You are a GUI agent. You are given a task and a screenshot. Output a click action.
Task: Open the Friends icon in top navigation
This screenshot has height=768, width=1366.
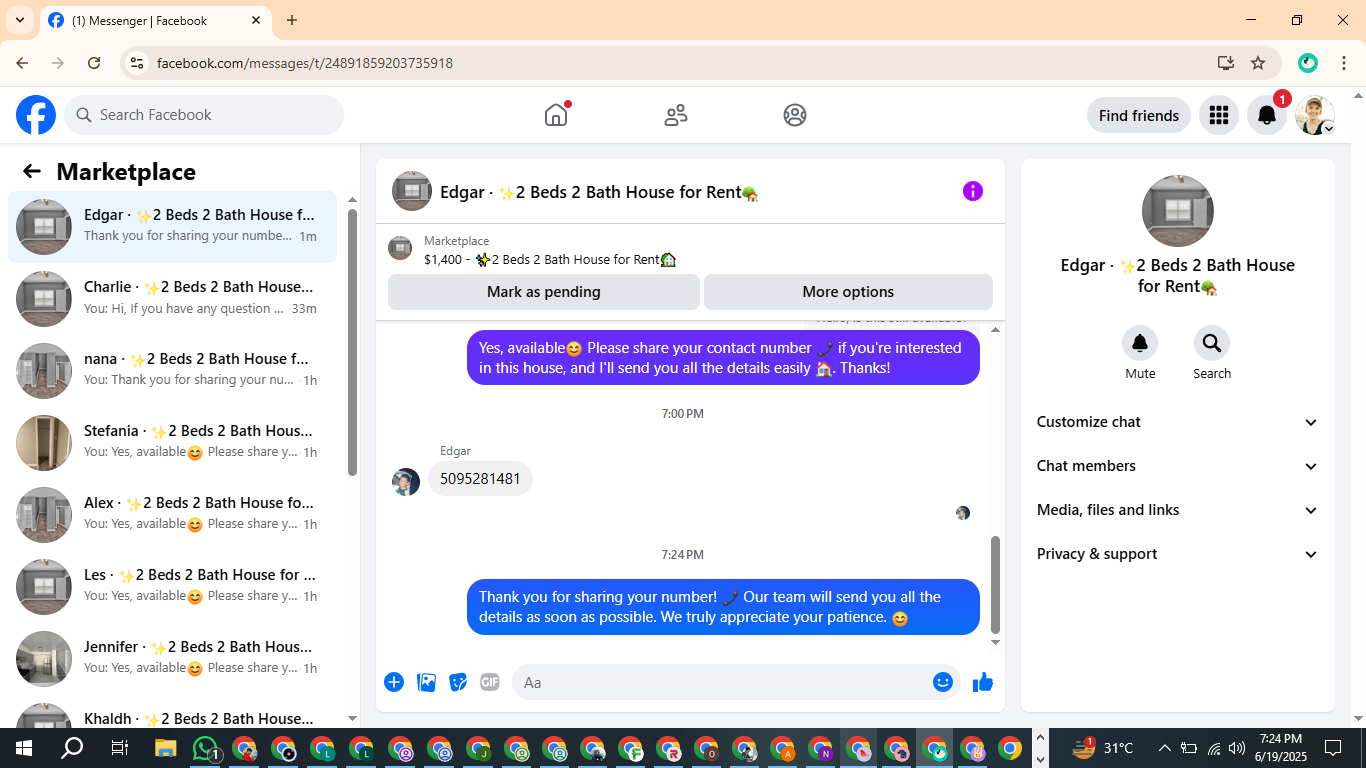pos(676,115)
